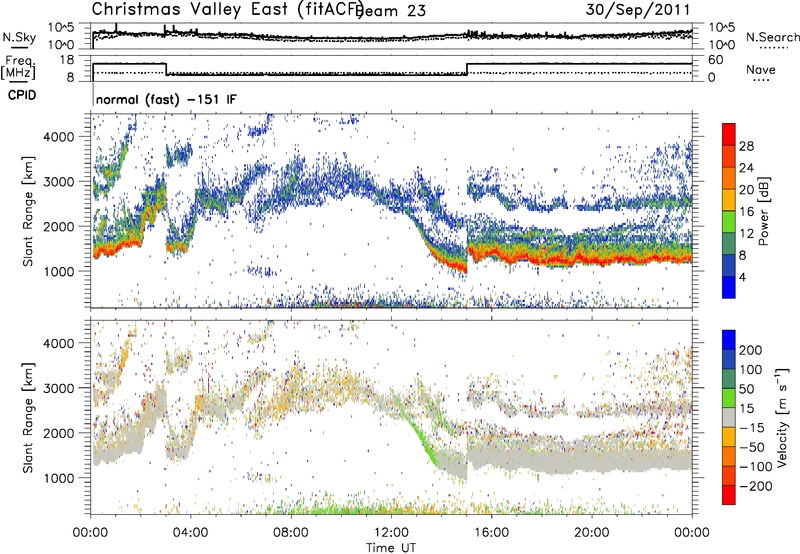Click the '18' tick of the frequency axis
The height and width of the screenshot is (554, 800).
point(67,60)
